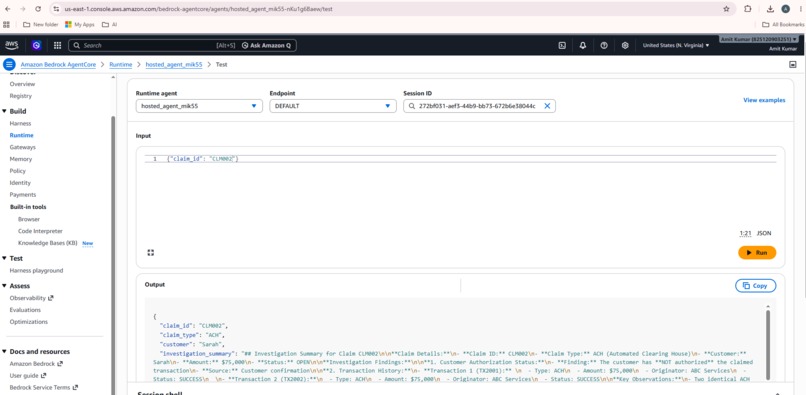Open the Endpoint DEFAULT dropdown
Screen dimensions: 806x395
(333, 106)
